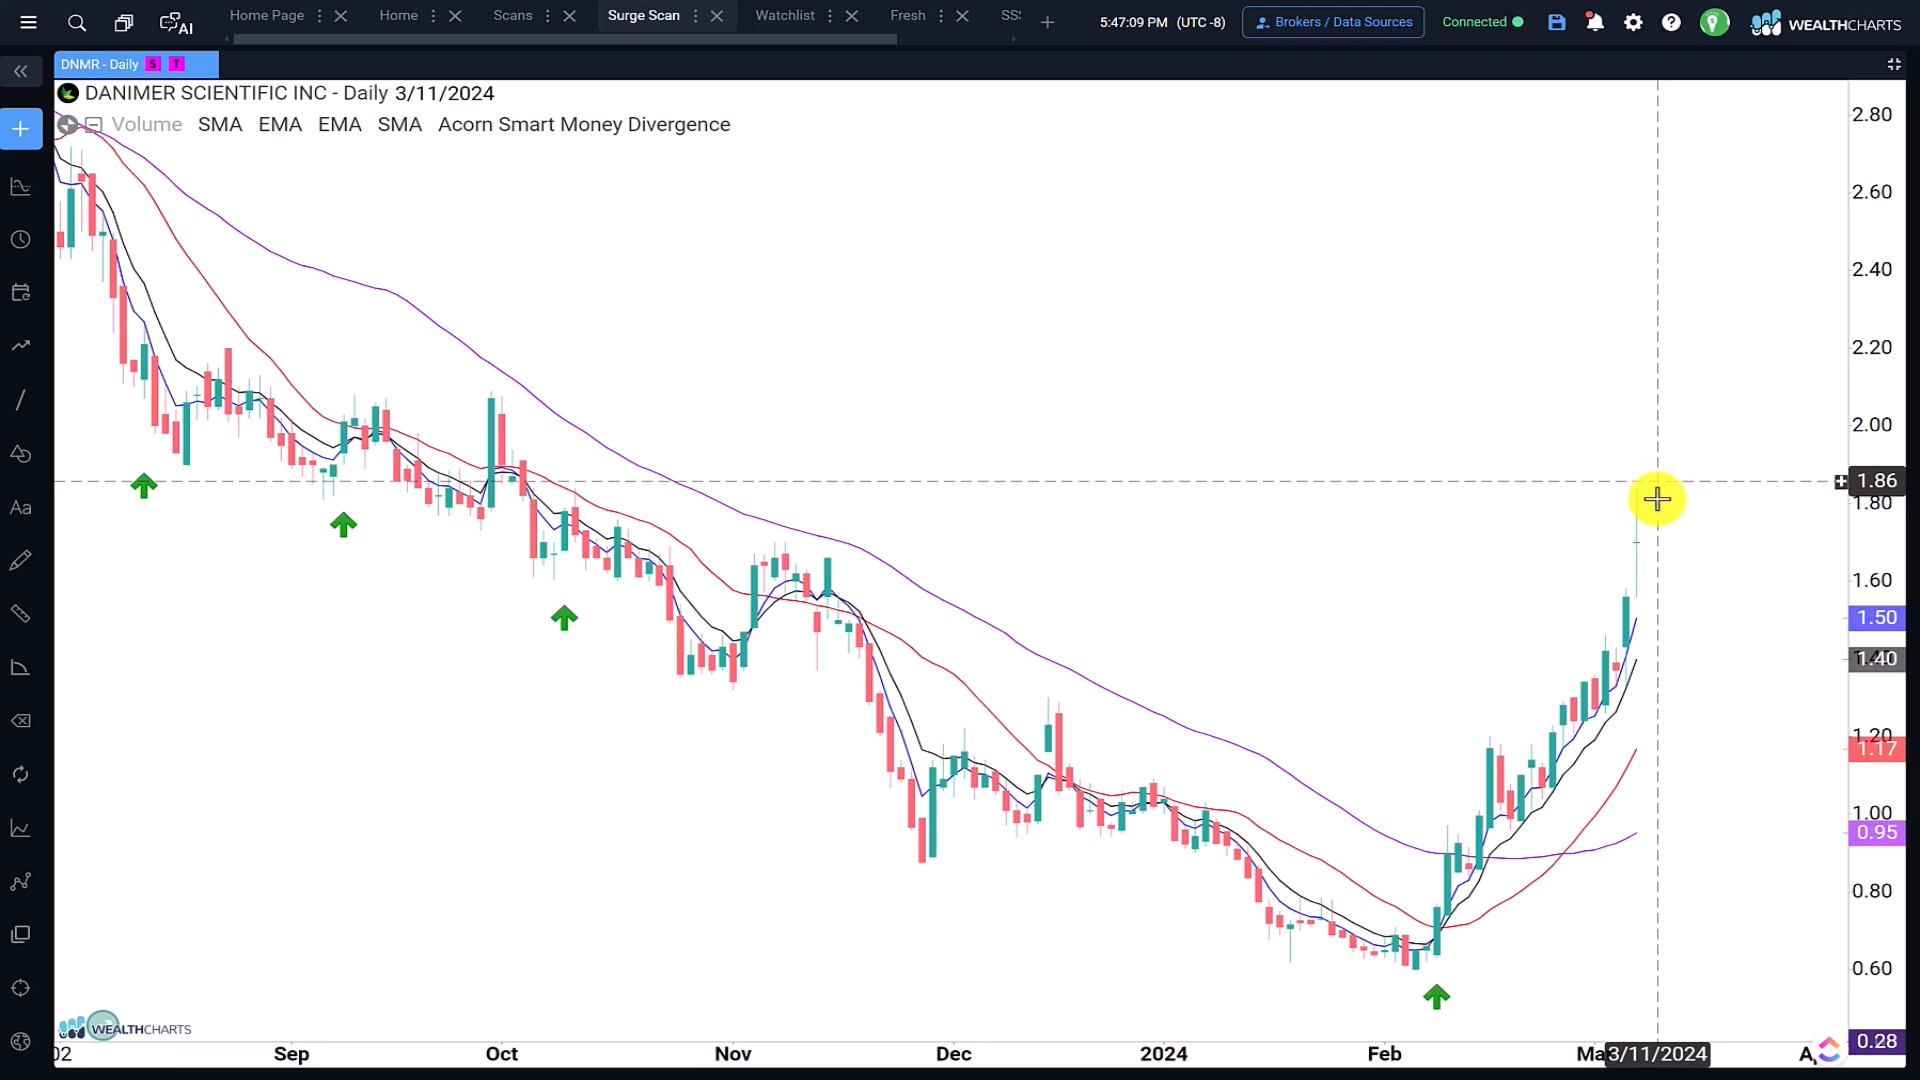Open the hamburger main menu
The image size is (1920, 1080).
[28, 22]
